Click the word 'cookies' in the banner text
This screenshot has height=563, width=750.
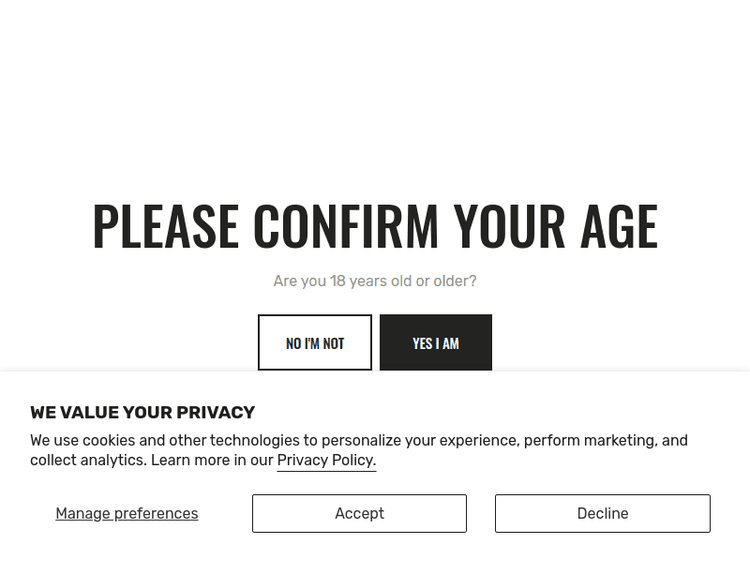click(108, 440)
